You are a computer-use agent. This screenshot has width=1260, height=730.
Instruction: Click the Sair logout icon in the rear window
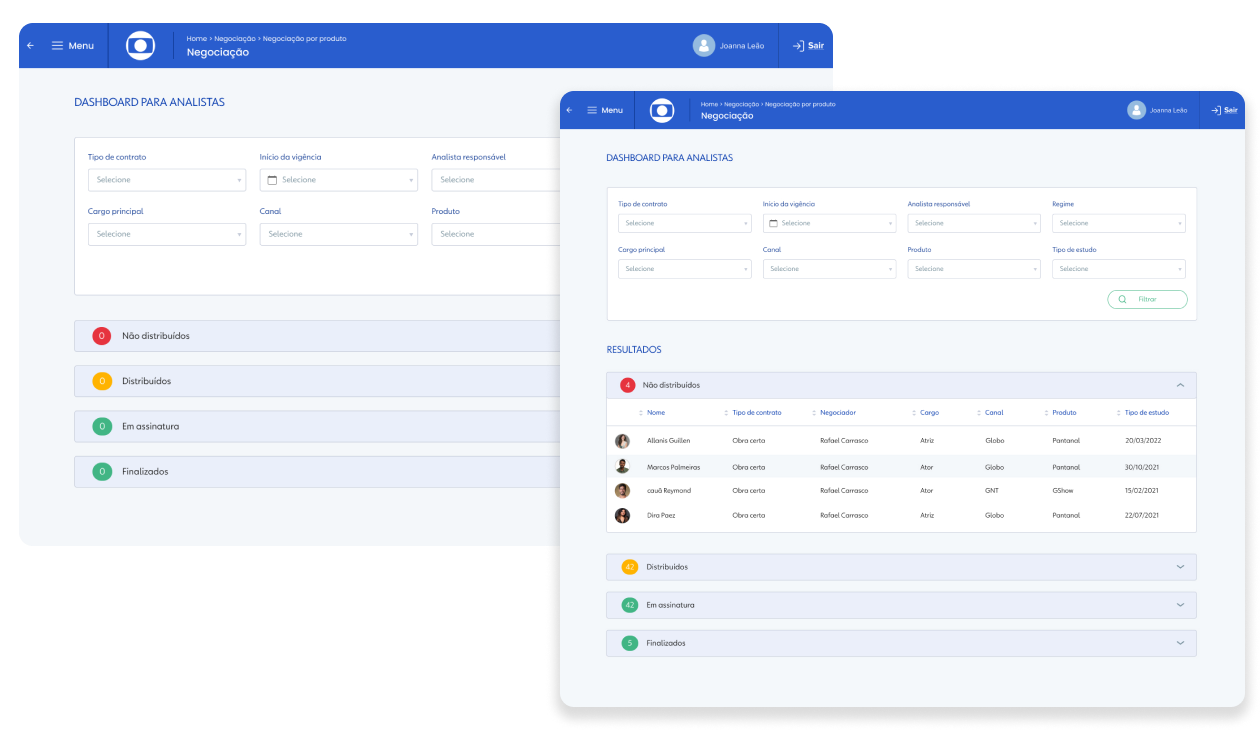798,46
